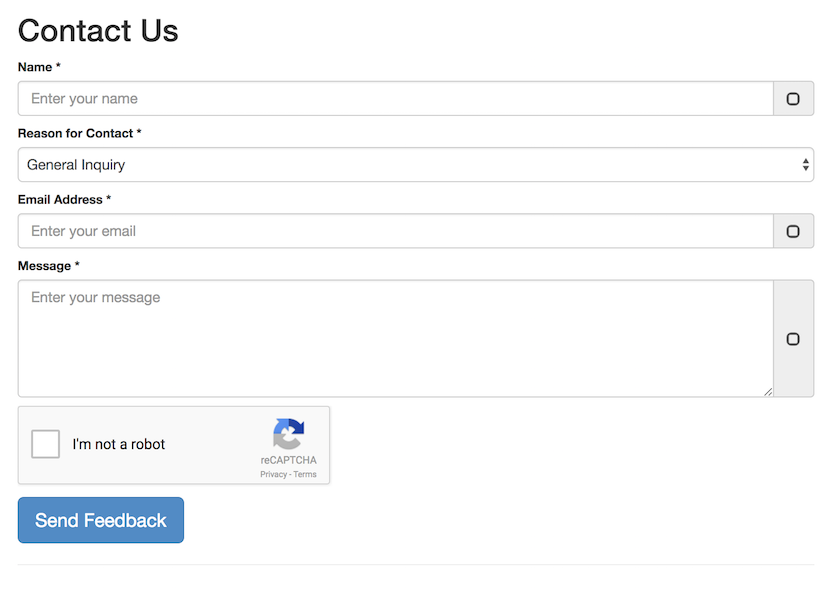This screenshot has width=832, height=589.
Task: Click the addon square beside the message area
Action: tap(793, 338)
